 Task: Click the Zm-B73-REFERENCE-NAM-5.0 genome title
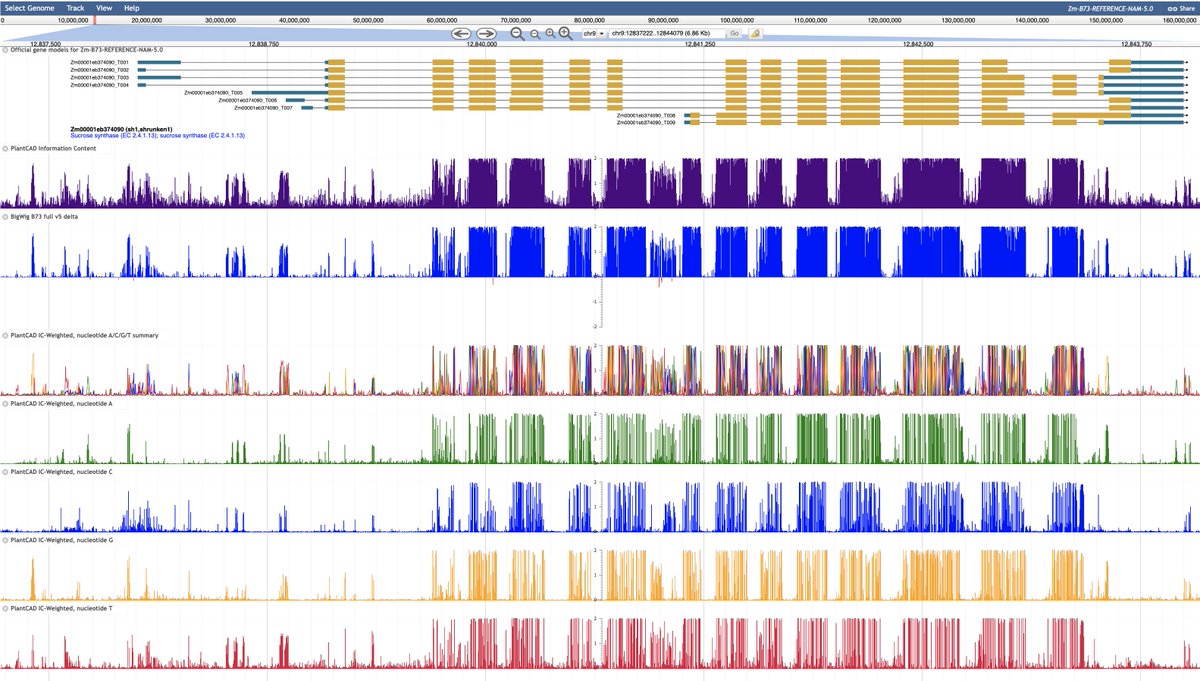[1110, 7]
